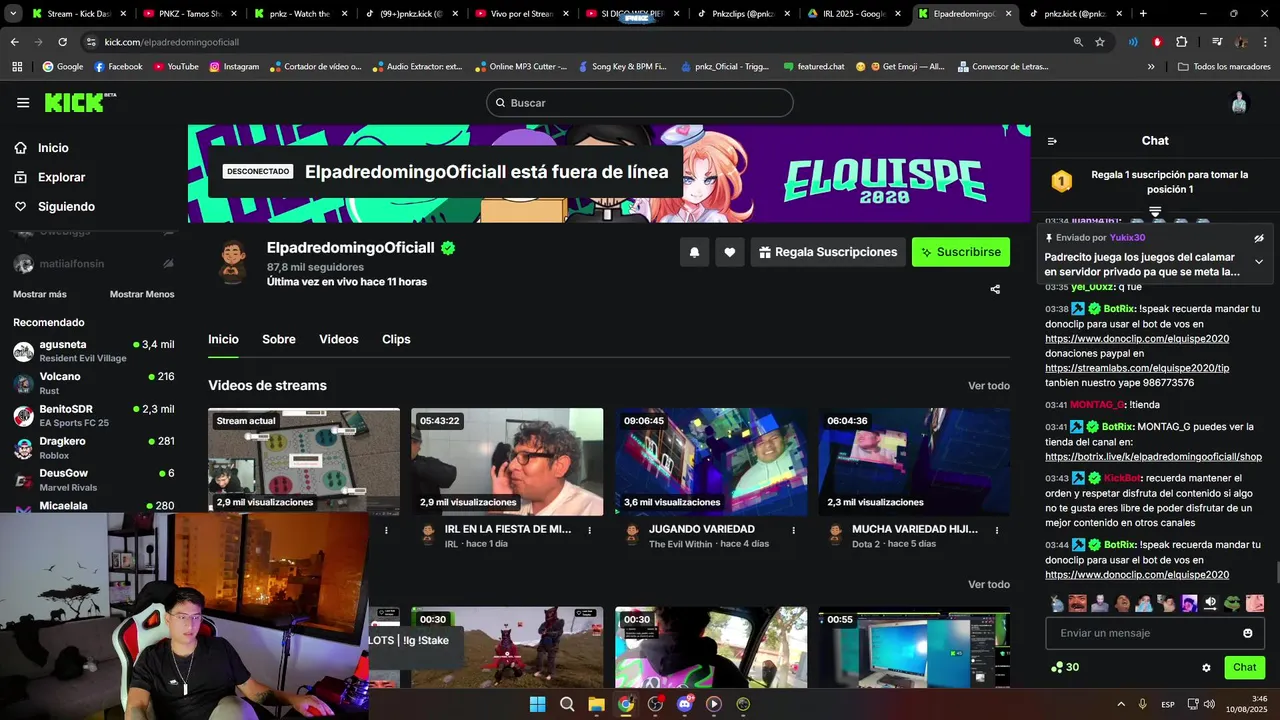Open Siguiendo in the sidebar
This screenshot has width=1280, height=720.
66,207
